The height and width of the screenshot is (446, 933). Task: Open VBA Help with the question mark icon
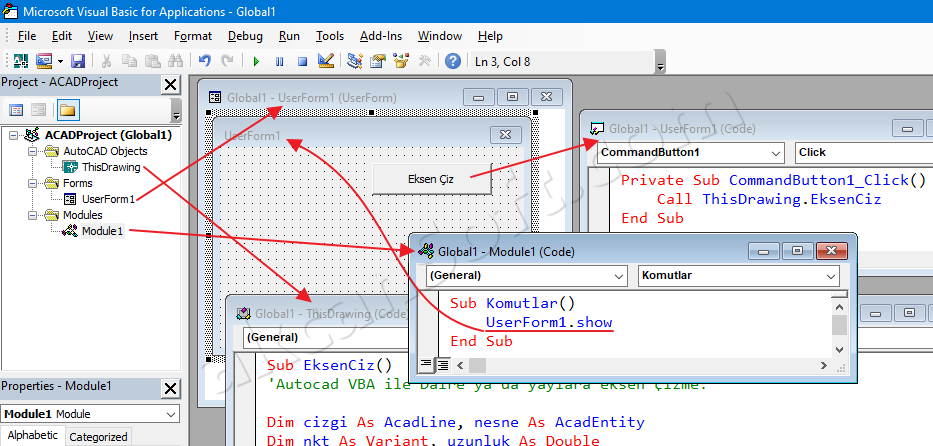coord(453,61)
